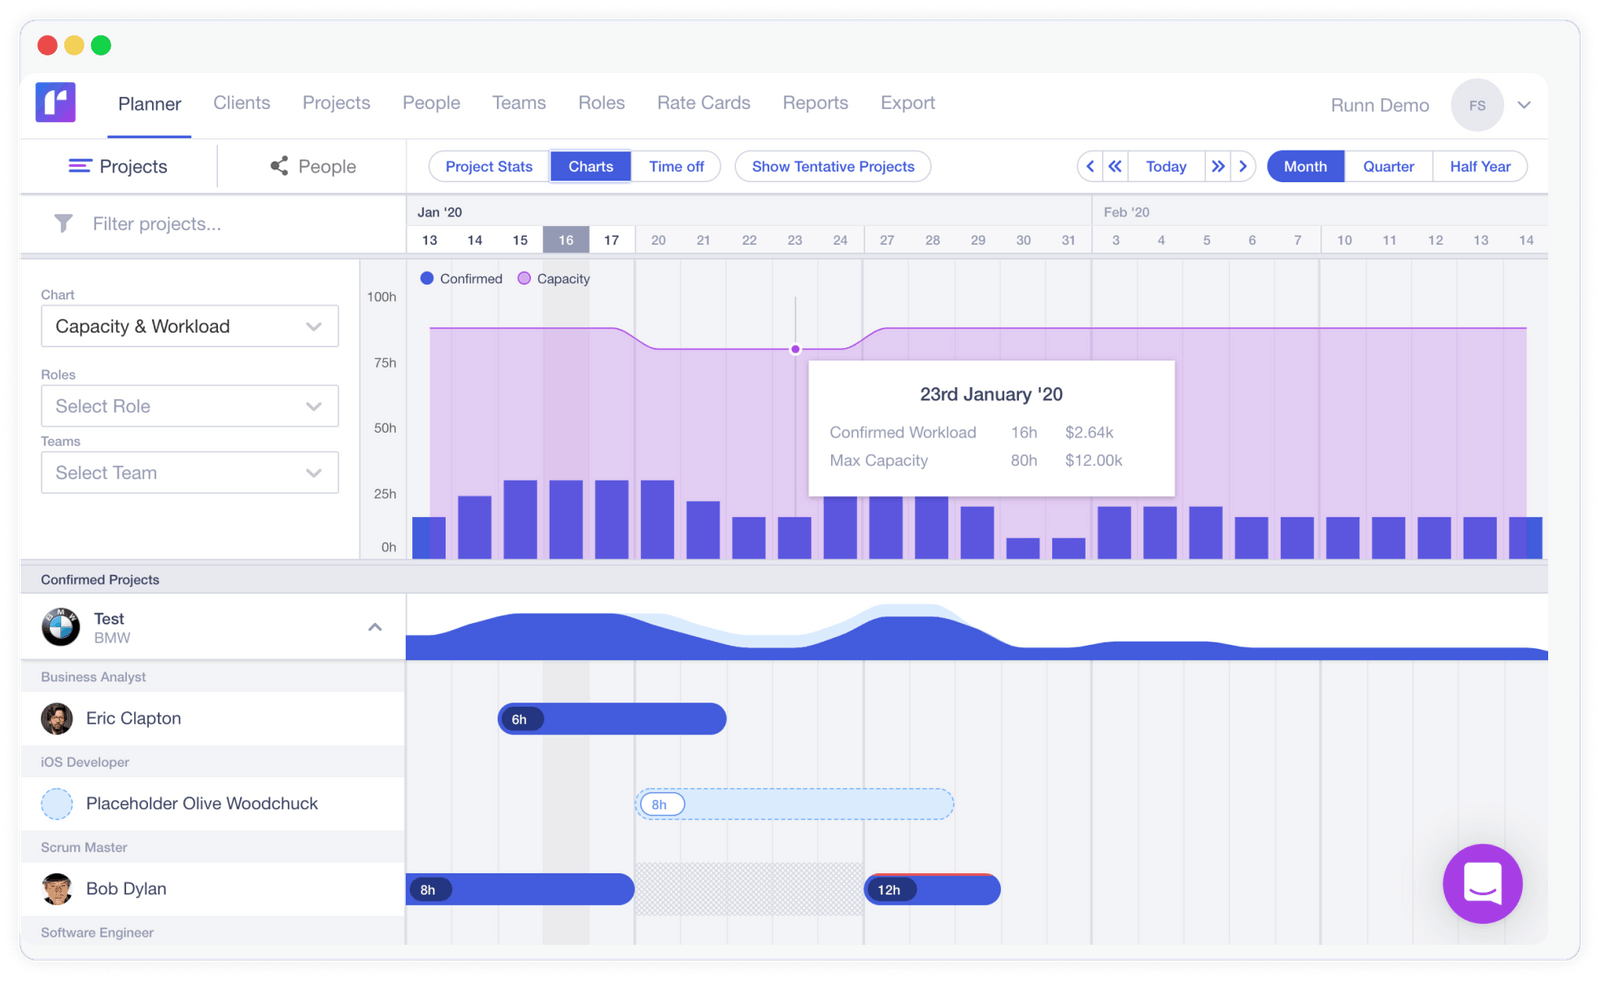1600x981 pixels.
Task: Select the projects list icon next to Projects
Action: click(x=80, y=166)
